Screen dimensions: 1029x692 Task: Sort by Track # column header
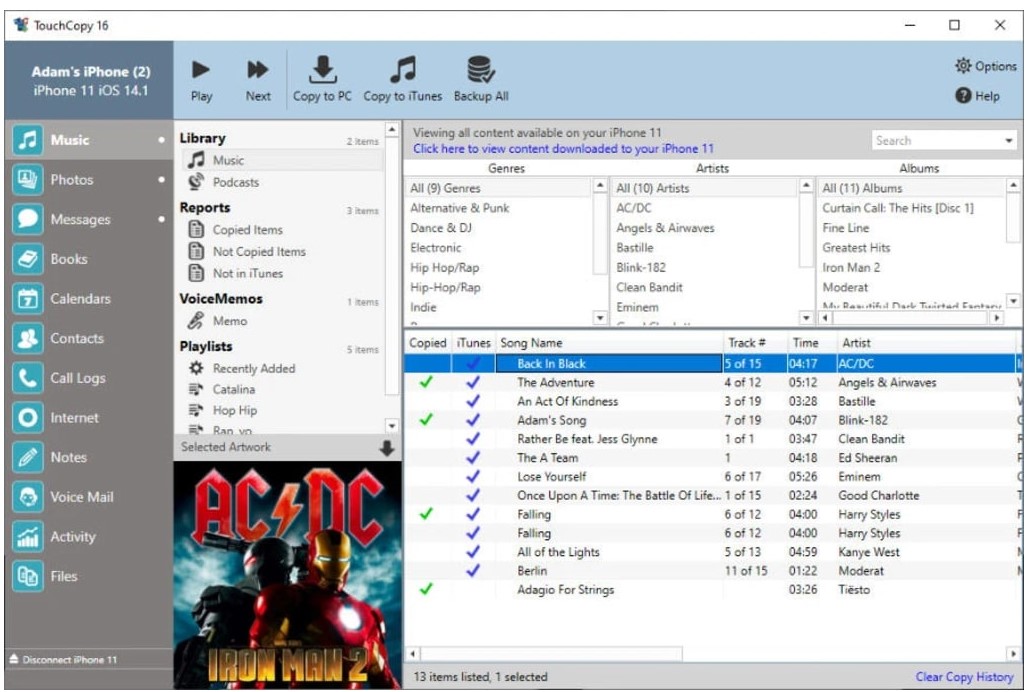[x=754, y=343]
